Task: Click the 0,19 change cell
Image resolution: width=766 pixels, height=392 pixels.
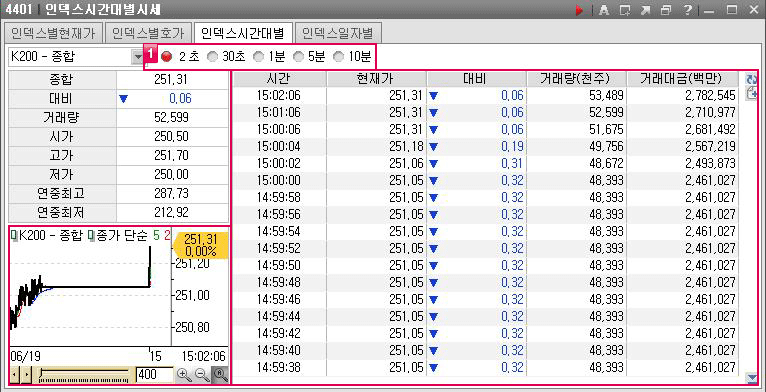Action: 477,146
